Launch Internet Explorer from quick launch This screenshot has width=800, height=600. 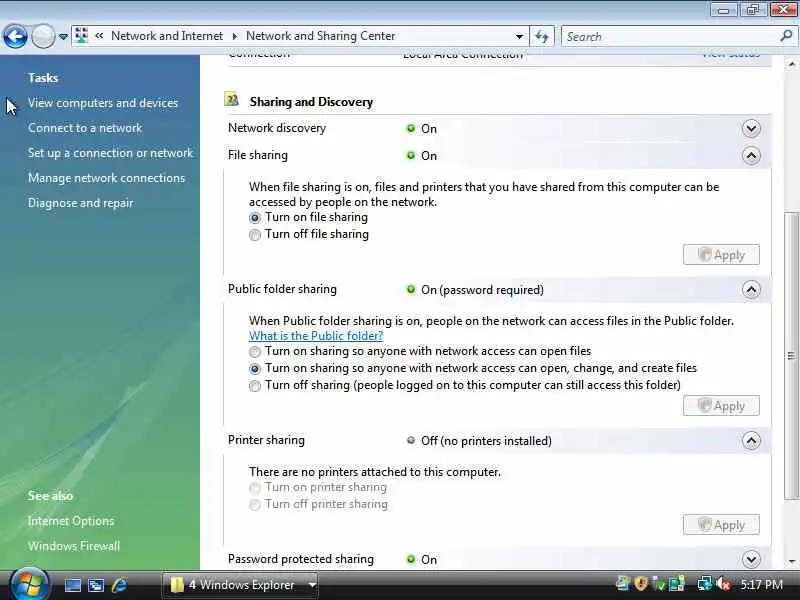[x=119, y=585]
